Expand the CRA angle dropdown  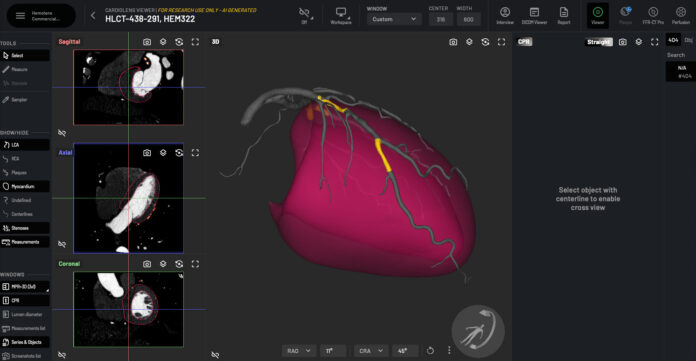pyautogui.click(x=371, y=351)
